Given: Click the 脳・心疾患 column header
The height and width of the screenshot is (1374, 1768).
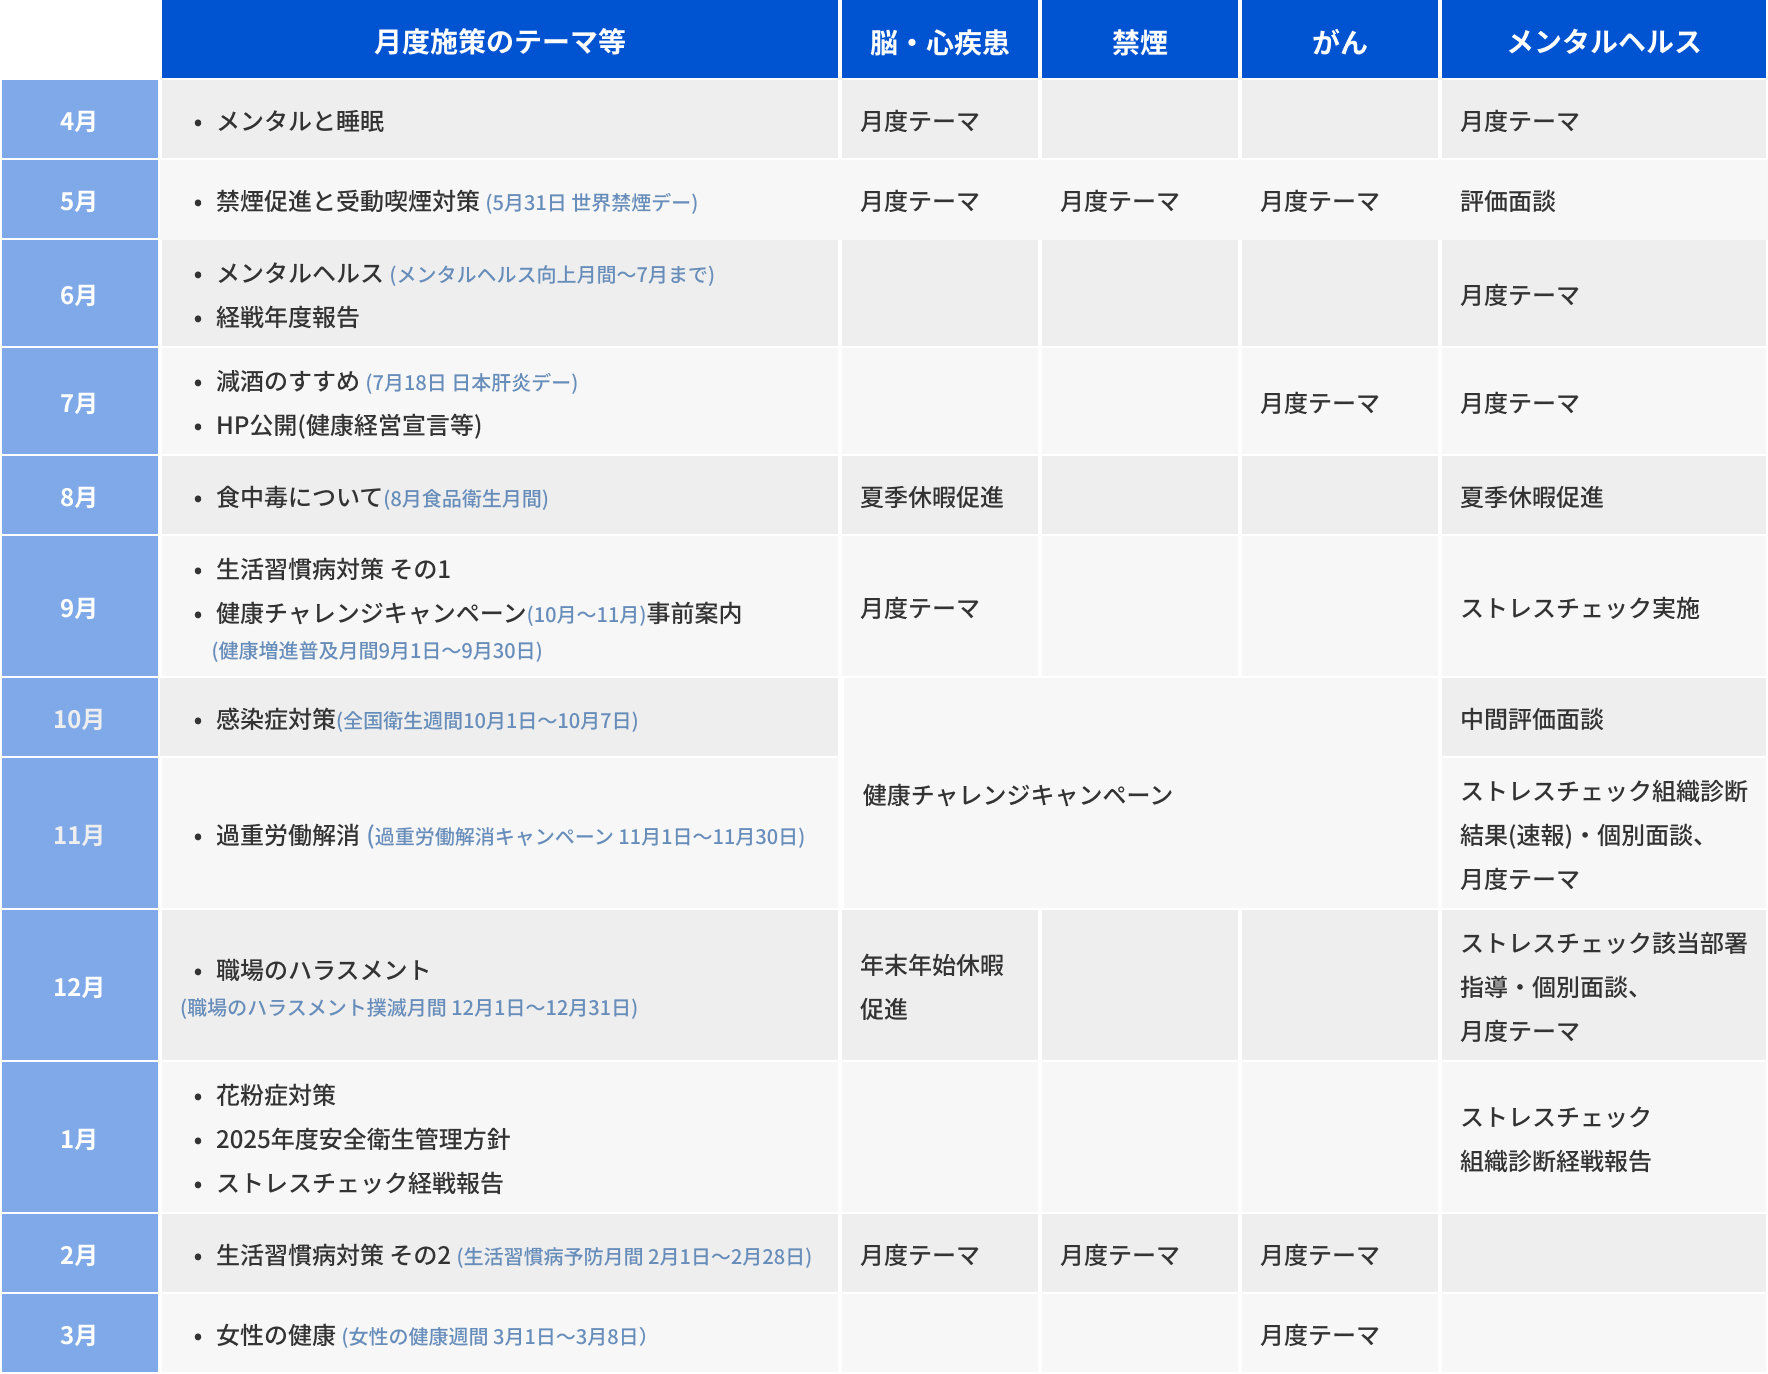Looking at the screenshot, I should pos(940,40).
